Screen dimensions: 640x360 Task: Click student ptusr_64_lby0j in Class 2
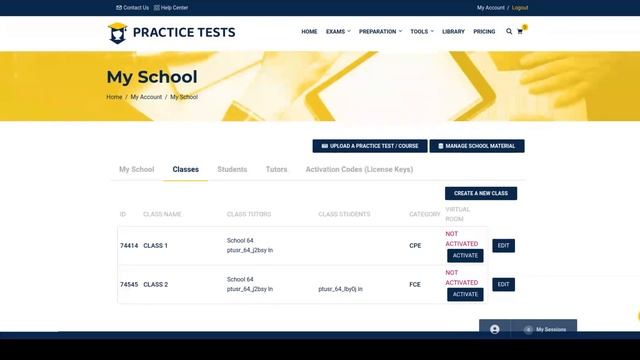click(x=340, y=289)
